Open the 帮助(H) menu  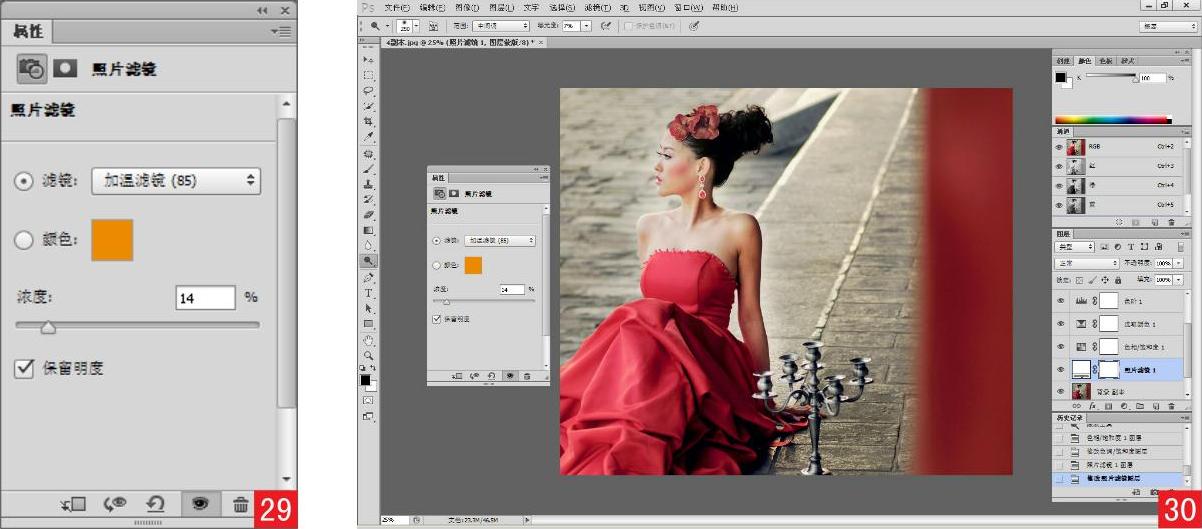[725, 7]
